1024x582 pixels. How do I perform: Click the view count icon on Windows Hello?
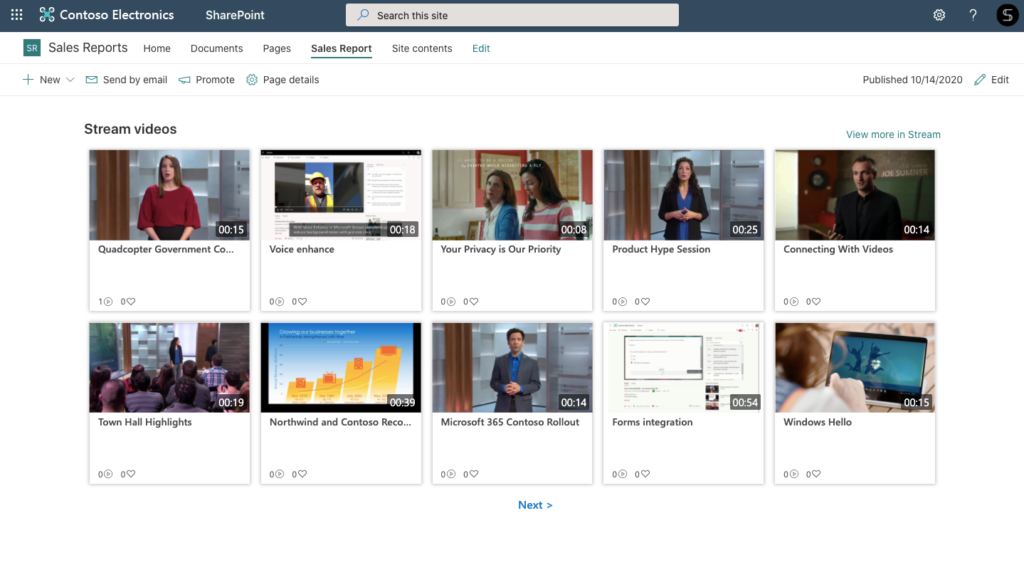[x=794, y=474]
